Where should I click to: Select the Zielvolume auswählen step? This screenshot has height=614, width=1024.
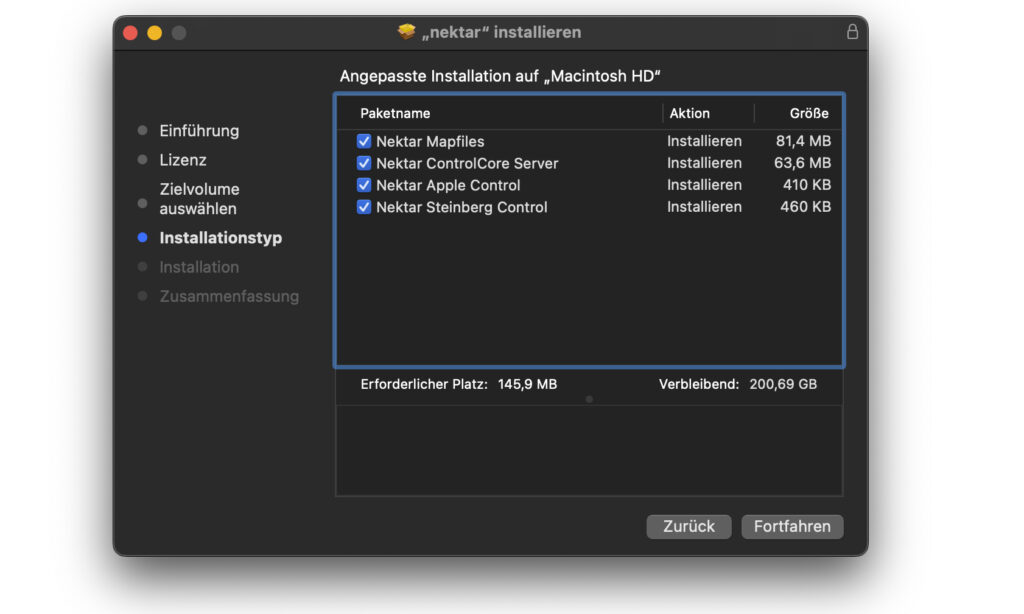[x=199, y=199]
